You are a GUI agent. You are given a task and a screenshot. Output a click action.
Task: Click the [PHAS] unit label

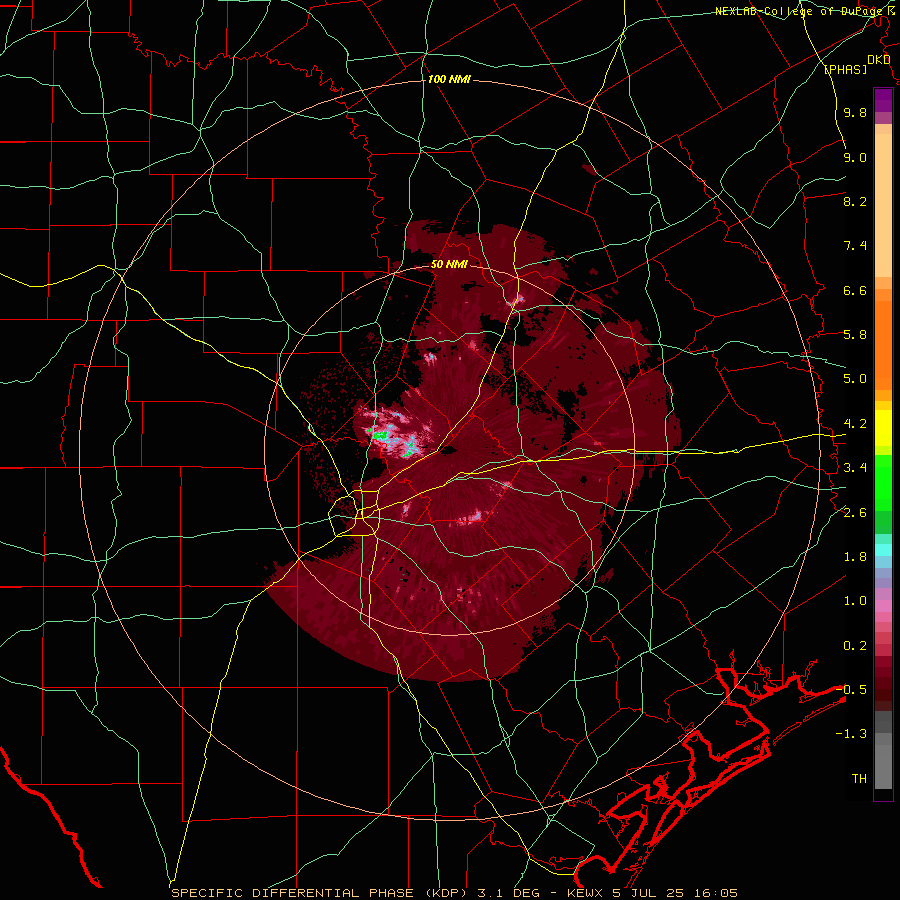pyautogui.click(x=845, y=69)
